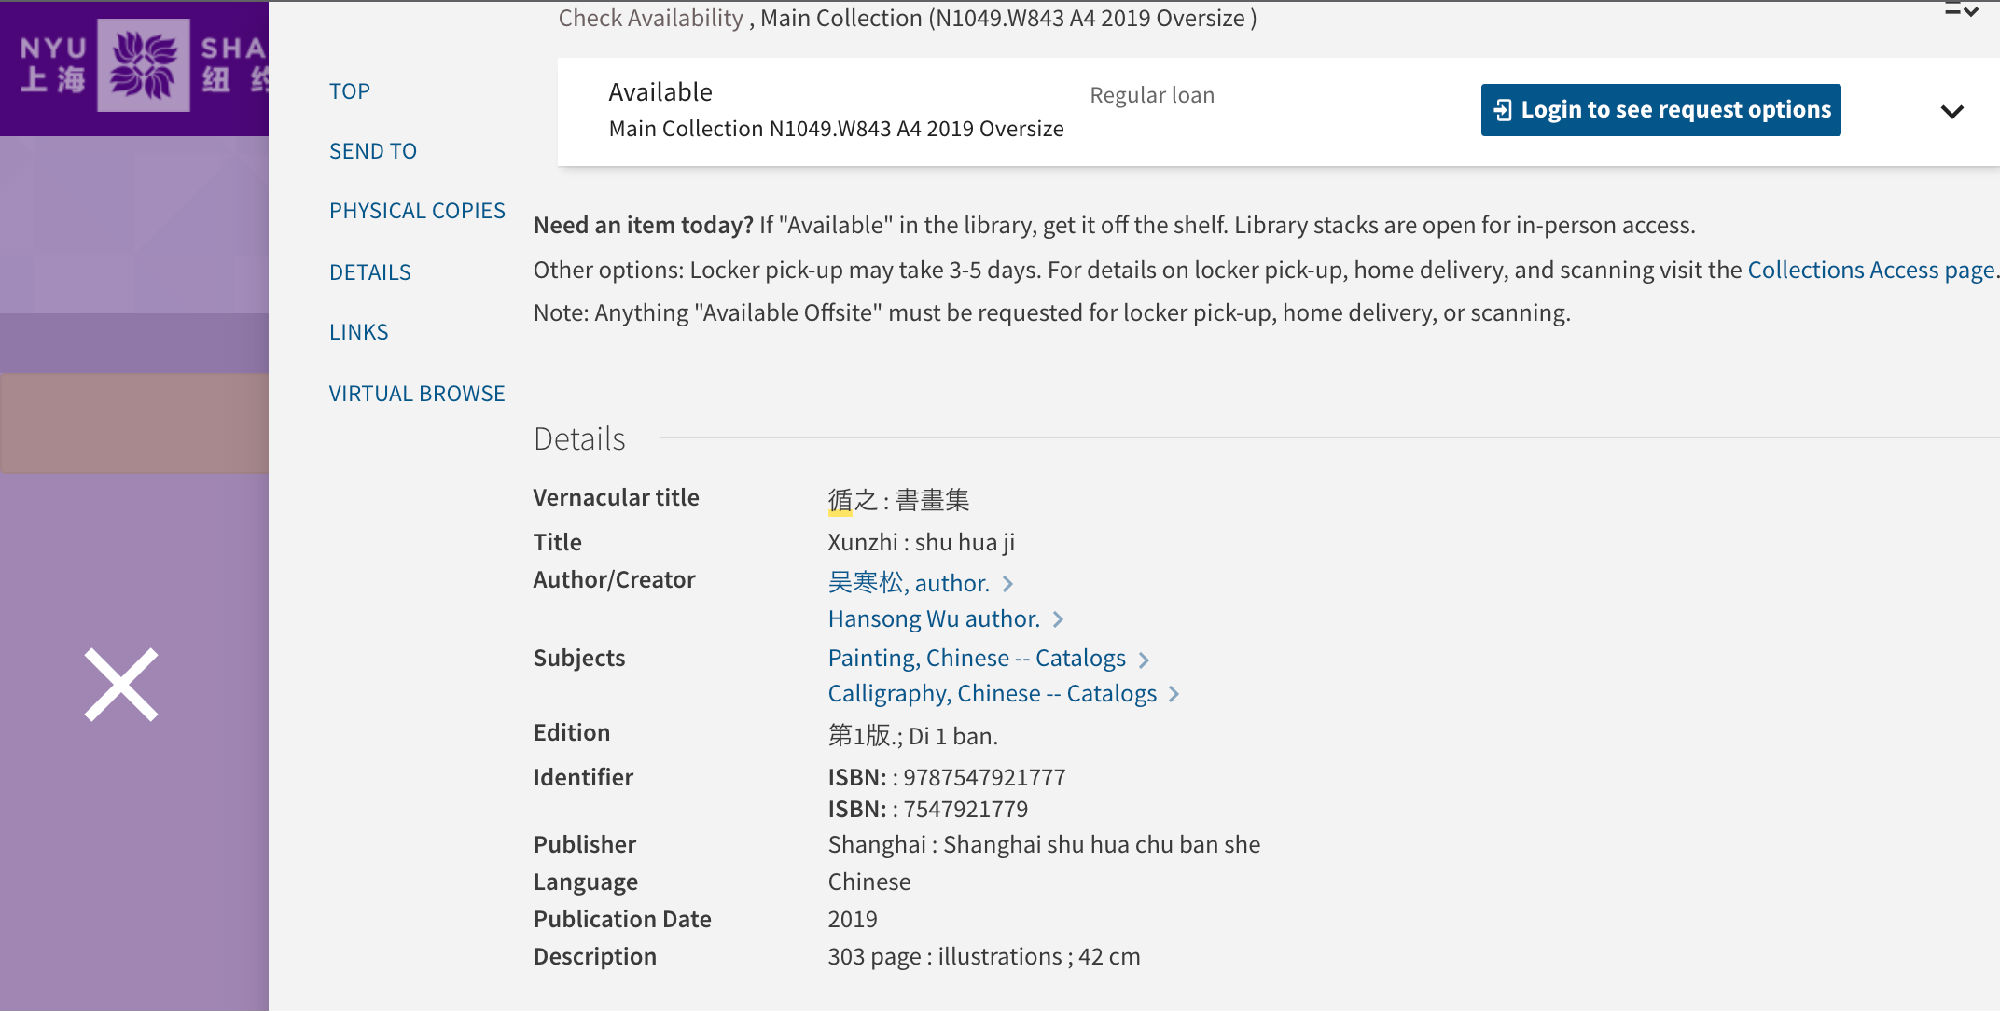2000x1011 pixels.
Task: Close the record with the white X icon
Action: [x=121, y=685]
